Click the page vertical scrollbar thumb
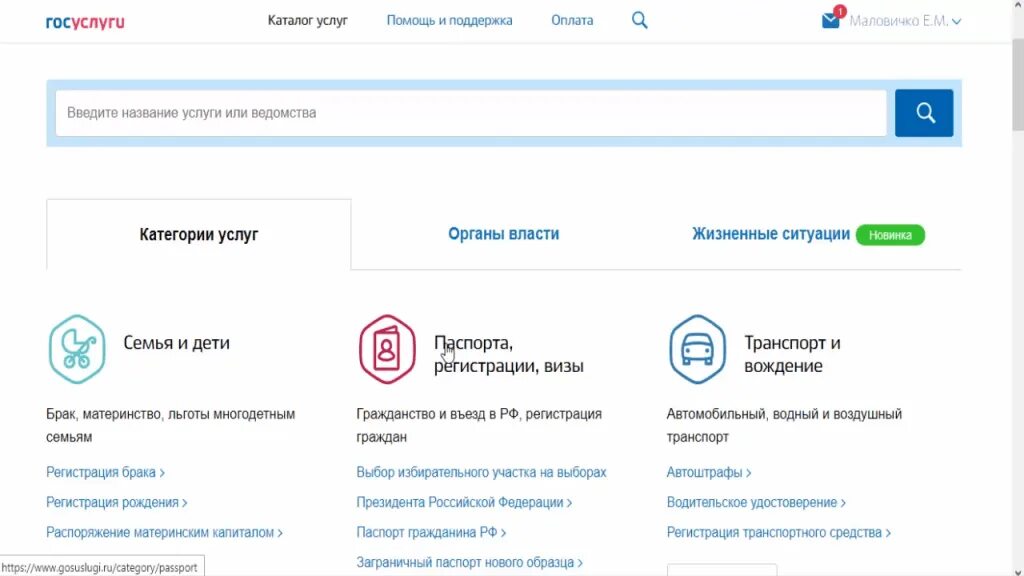The width and height of the screenshot is (1024, 576). [1017, 85]
